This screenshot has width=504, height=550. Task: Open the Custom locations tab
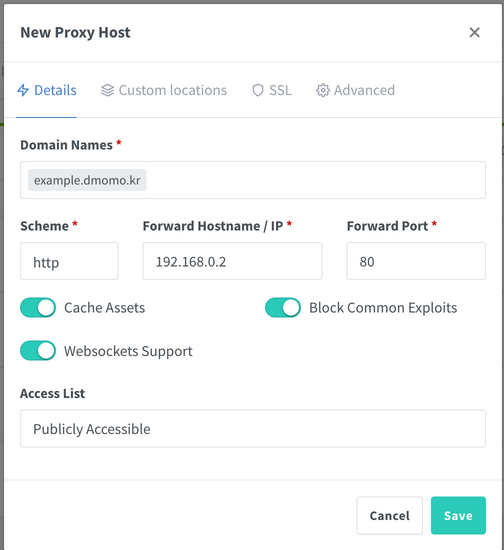tap(164, 90)
